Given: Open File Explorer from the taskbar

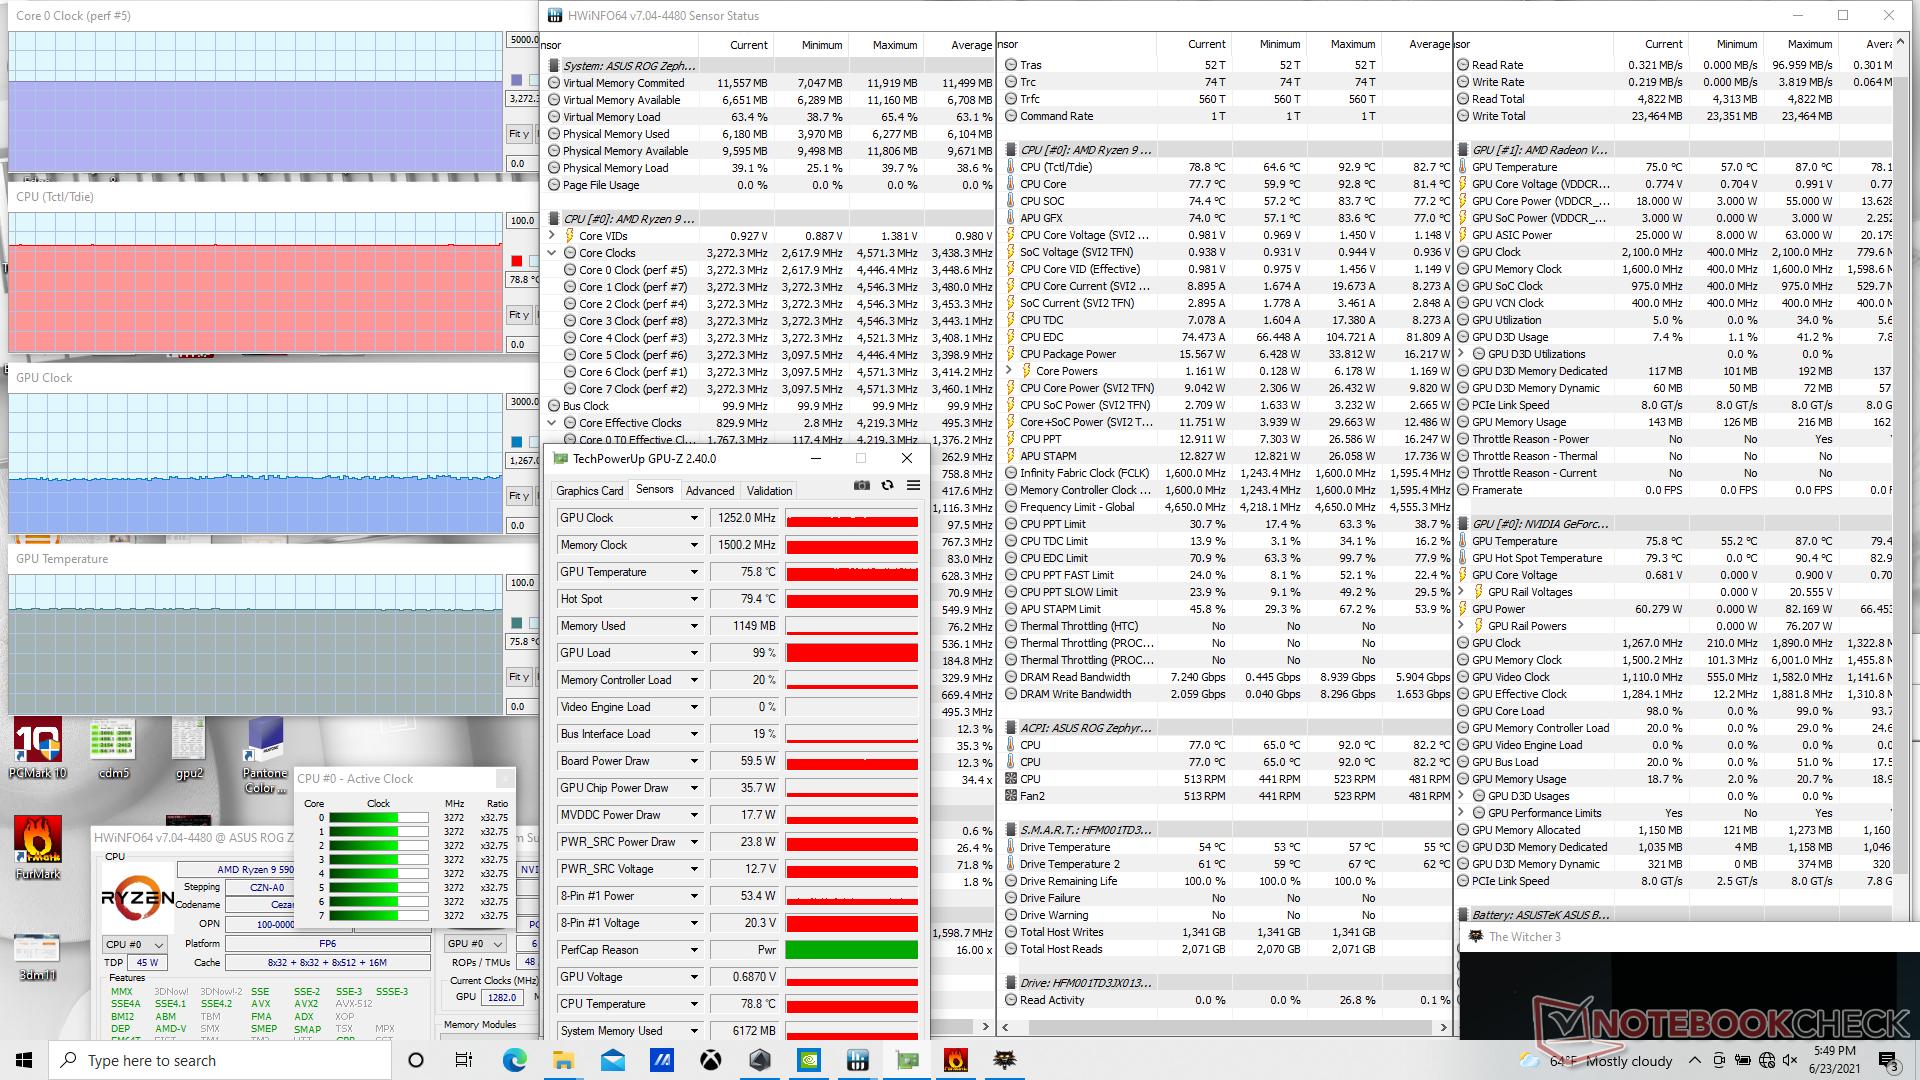Looking at the screenshot, I should [x=563, y=1060].
